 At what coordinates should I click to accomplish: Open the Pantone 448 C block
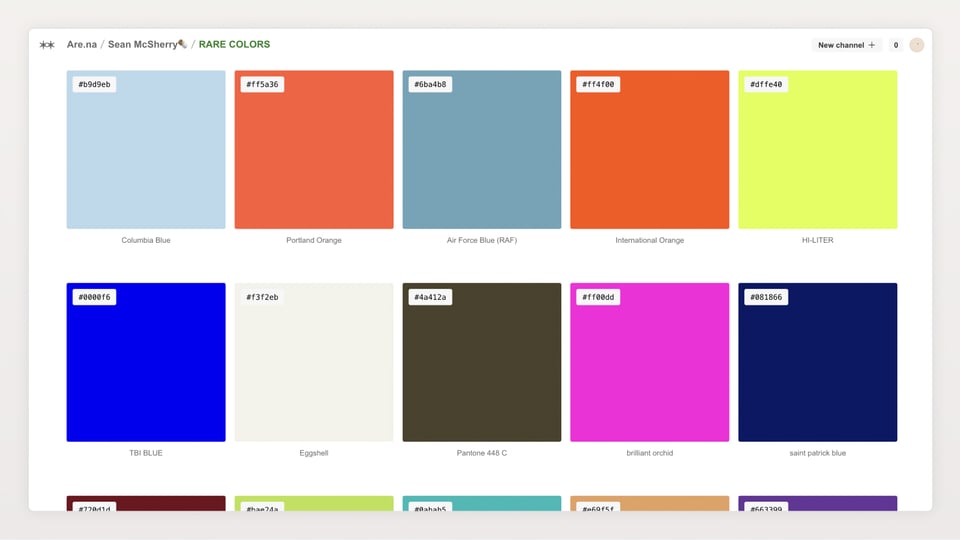(482, 362)
